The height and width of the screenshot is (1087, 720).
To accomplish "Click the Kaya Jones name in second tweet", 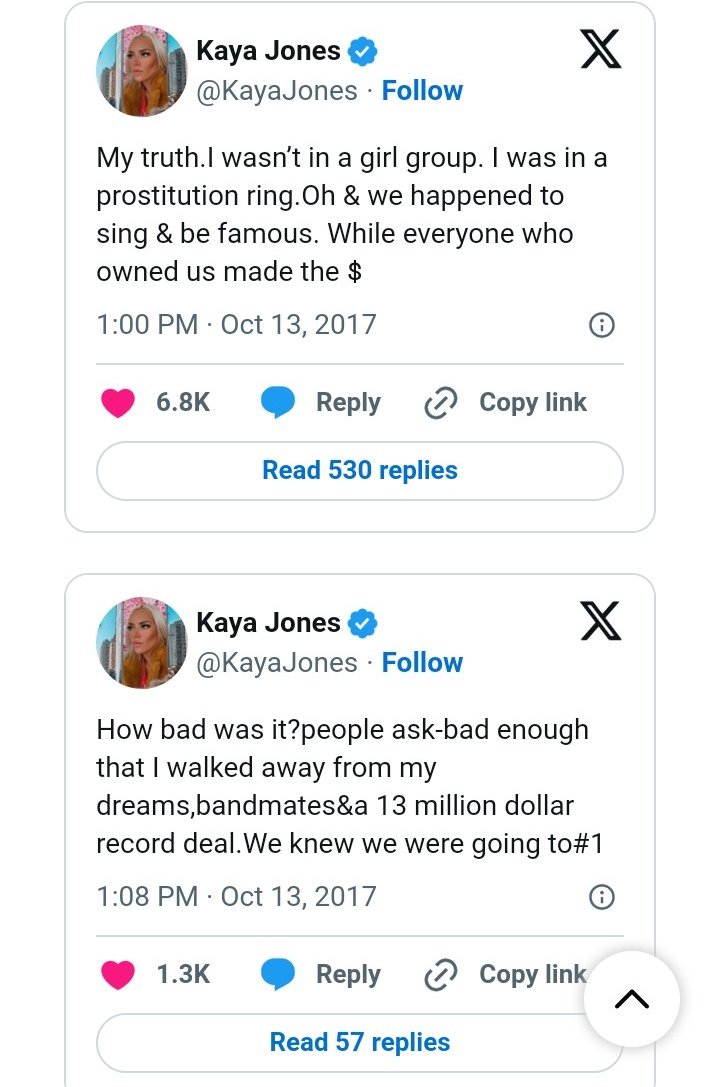I will (x=268, y=623).
